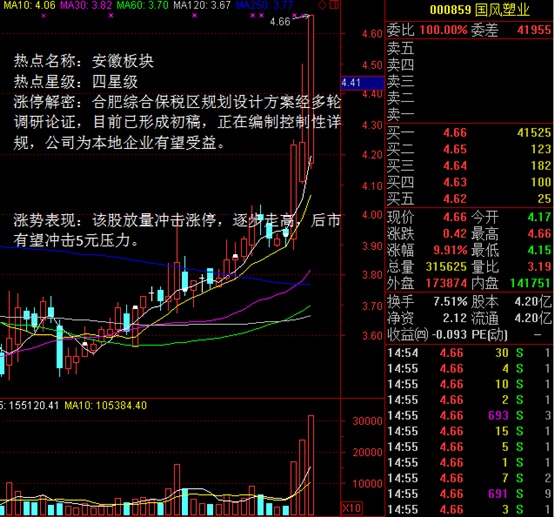
Task: Open the 000859 国风塑业 stock title
Action: pos(480,10)
